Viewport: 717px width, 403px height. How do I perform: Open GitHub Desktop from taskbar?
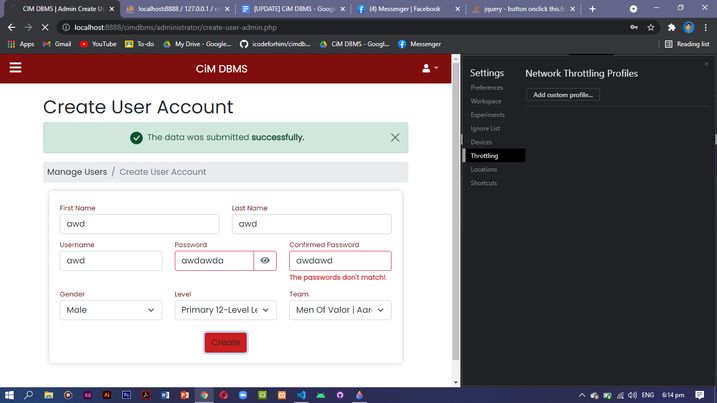pos(340,395)
